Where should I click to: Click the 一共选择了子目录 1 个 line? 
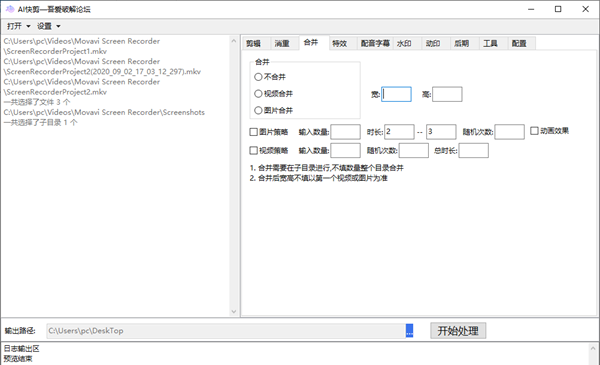pos(41,122)
